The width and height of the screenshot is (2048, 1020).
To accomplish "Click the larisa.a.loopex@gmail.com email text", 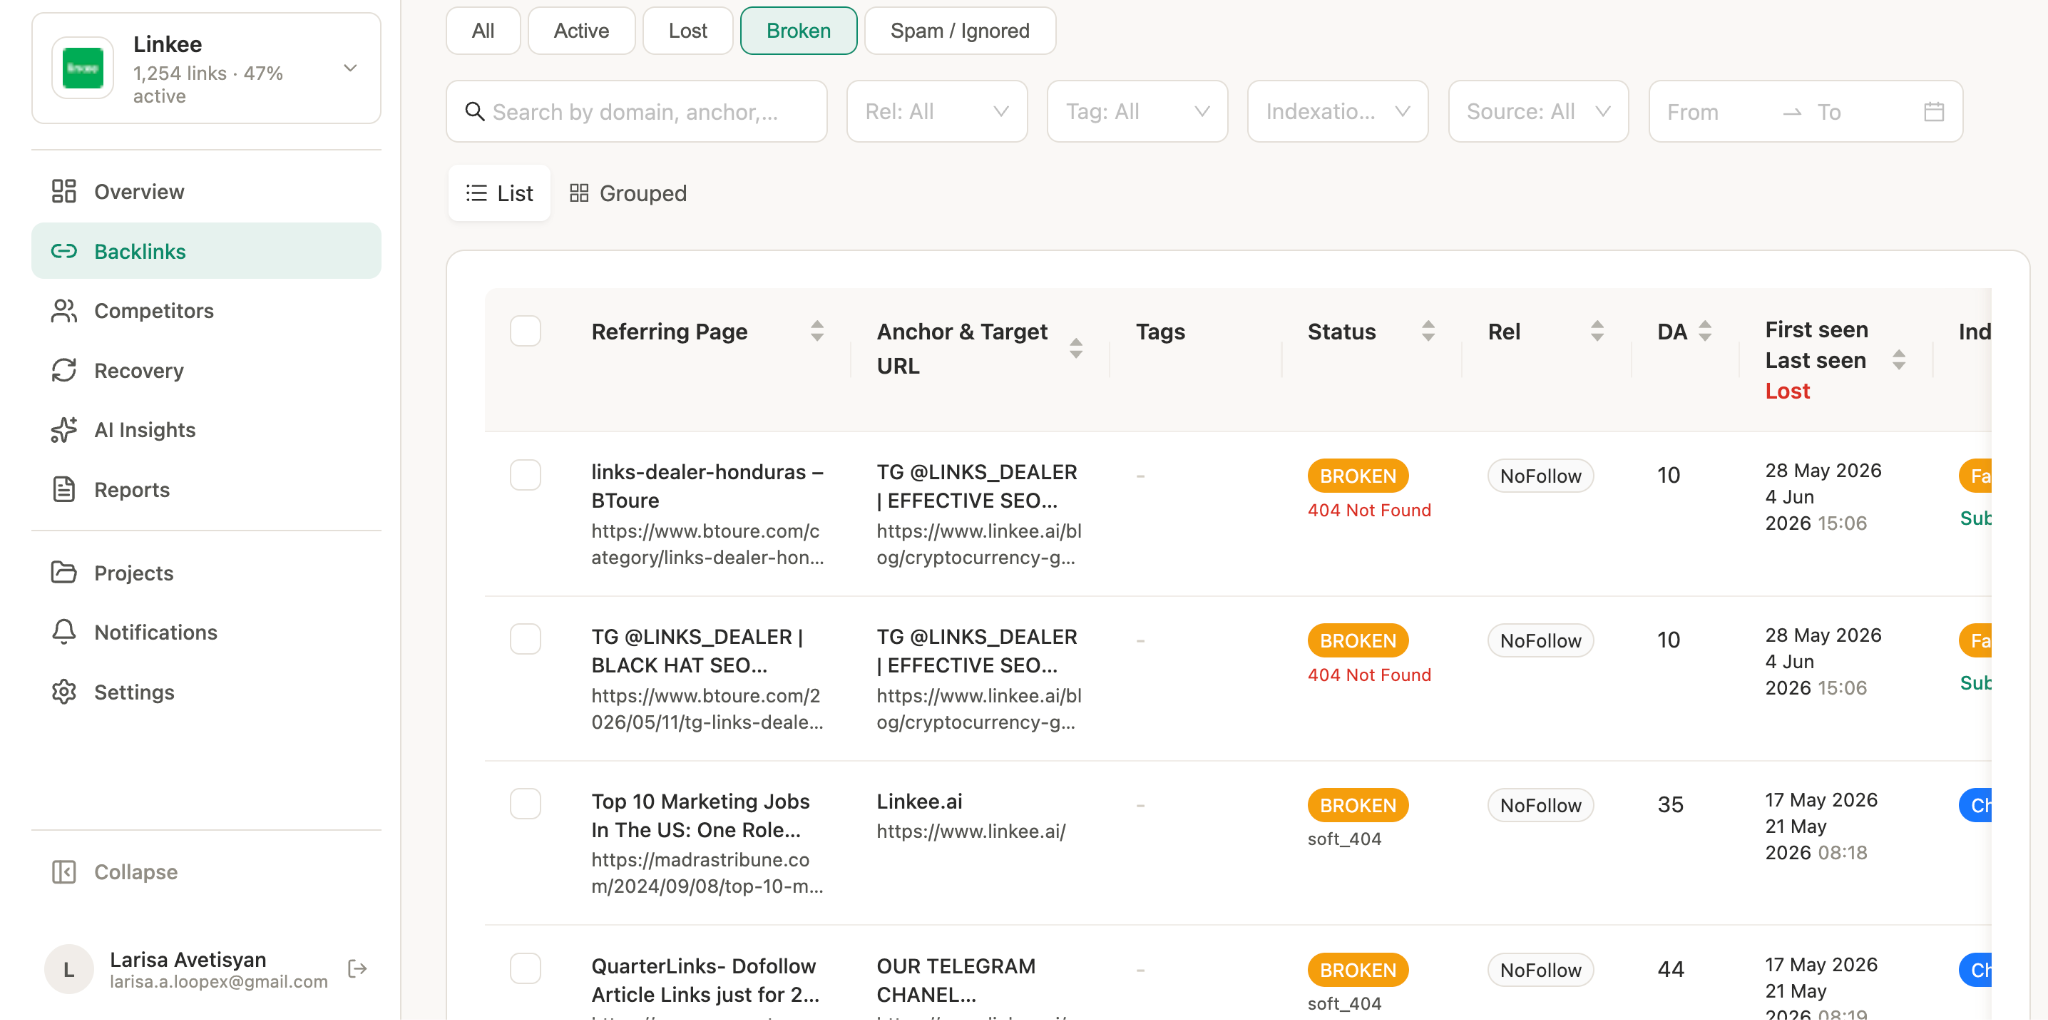I will pos(219,982).
